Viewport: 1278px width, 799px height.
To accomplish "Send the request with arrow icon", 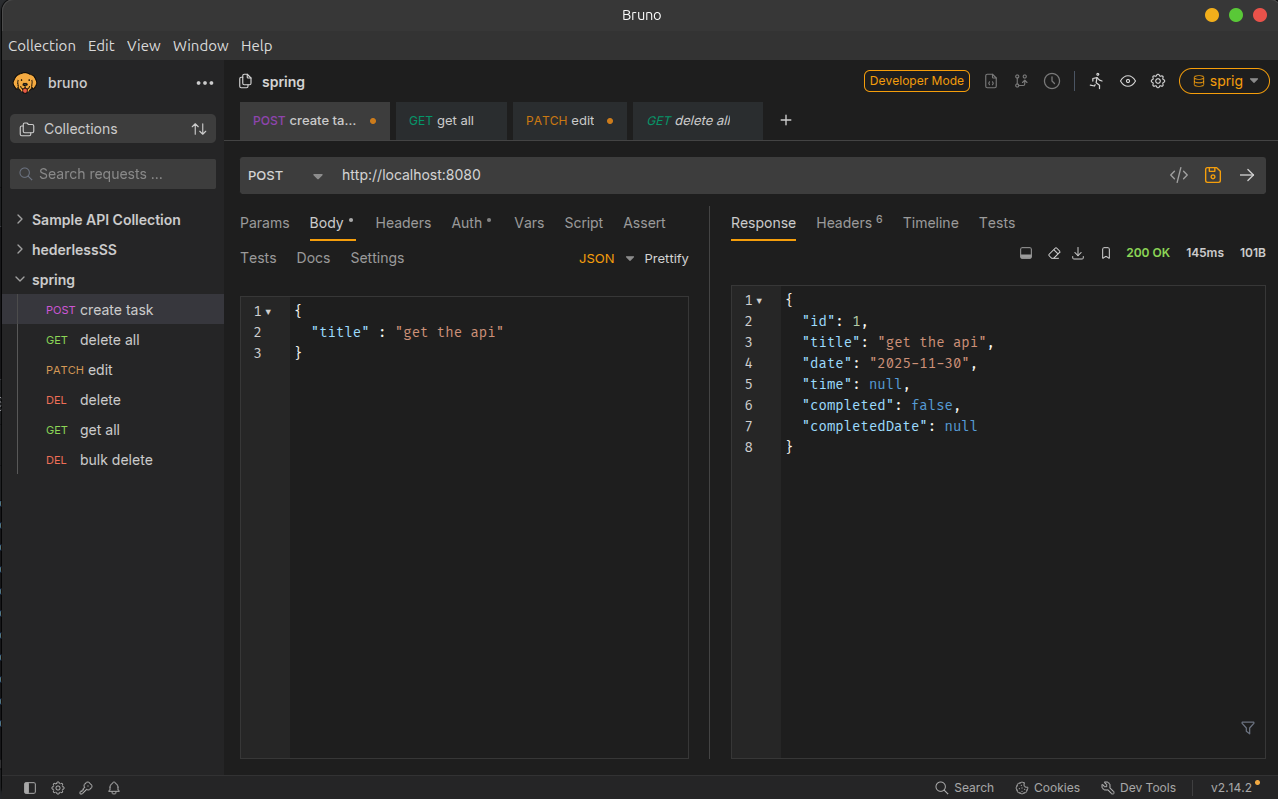I will coord(1247,175).
